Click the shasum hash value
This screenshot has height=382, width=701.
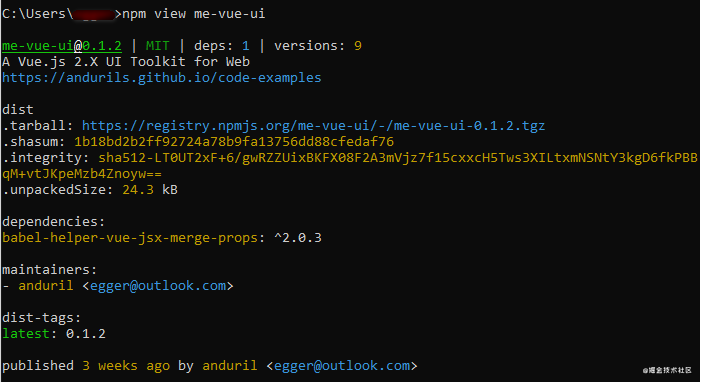(234, 142)
